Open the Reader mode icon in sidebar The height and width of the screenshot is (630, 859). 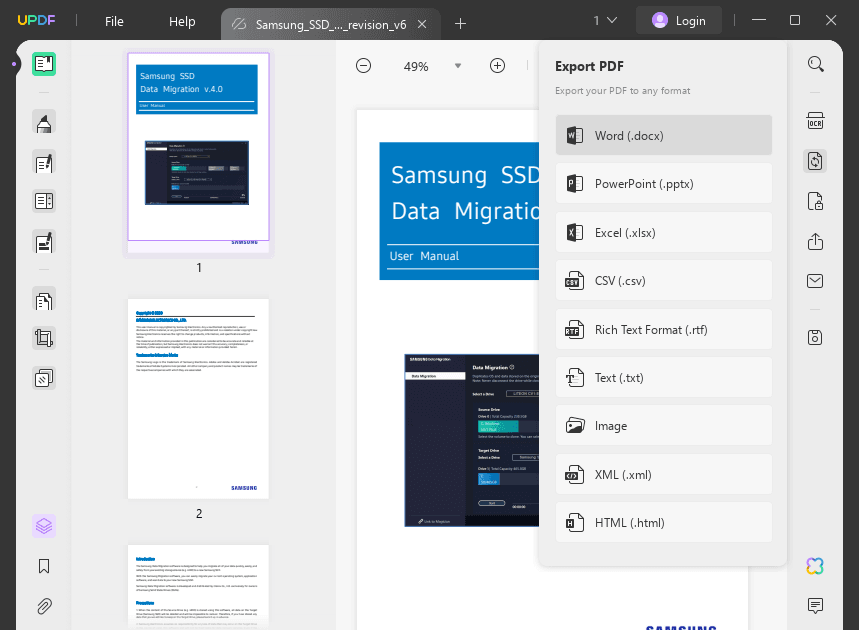[x=44, y=64]
